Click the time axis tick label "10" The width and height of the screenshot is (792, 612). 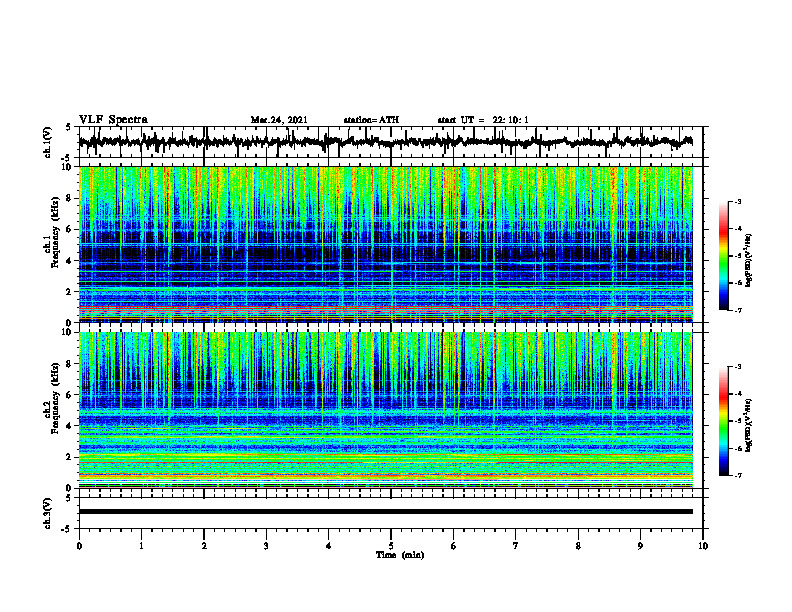tap(703, 546)
